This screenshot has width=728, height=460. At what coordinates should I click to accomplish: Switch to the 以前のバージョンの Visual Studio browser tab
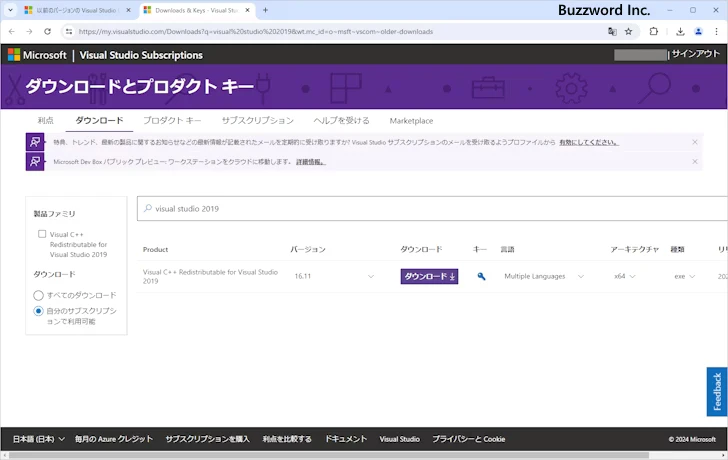tap(77, 10)
